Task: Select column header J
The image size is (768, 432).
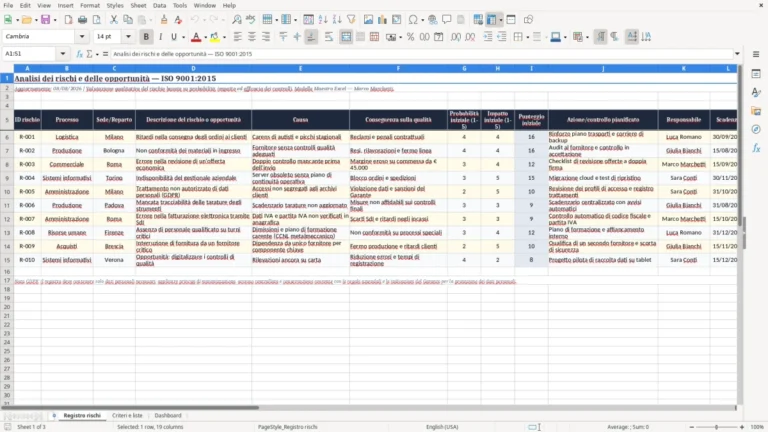Action: click(603, 69)
